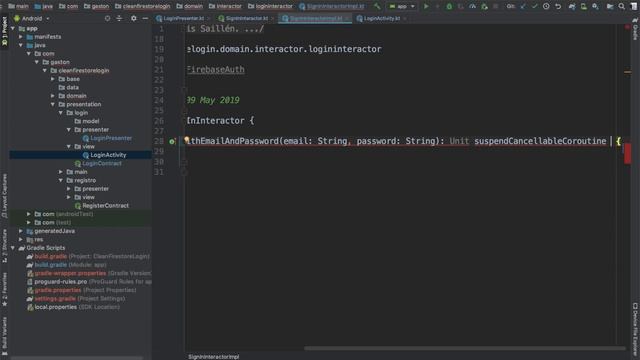Viewport: 640px width, 360px height.
Task: Click the domain breadcrumb in navigation bar
Action: [189, 6]
